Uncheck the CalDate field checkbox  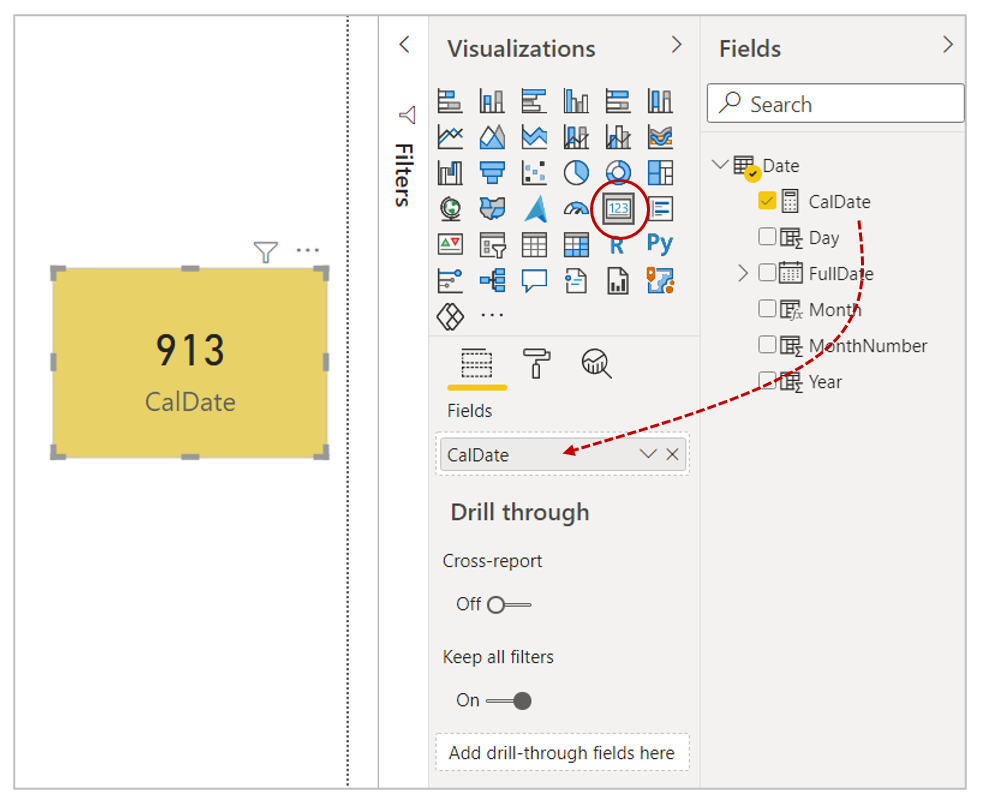pos(767,201)
